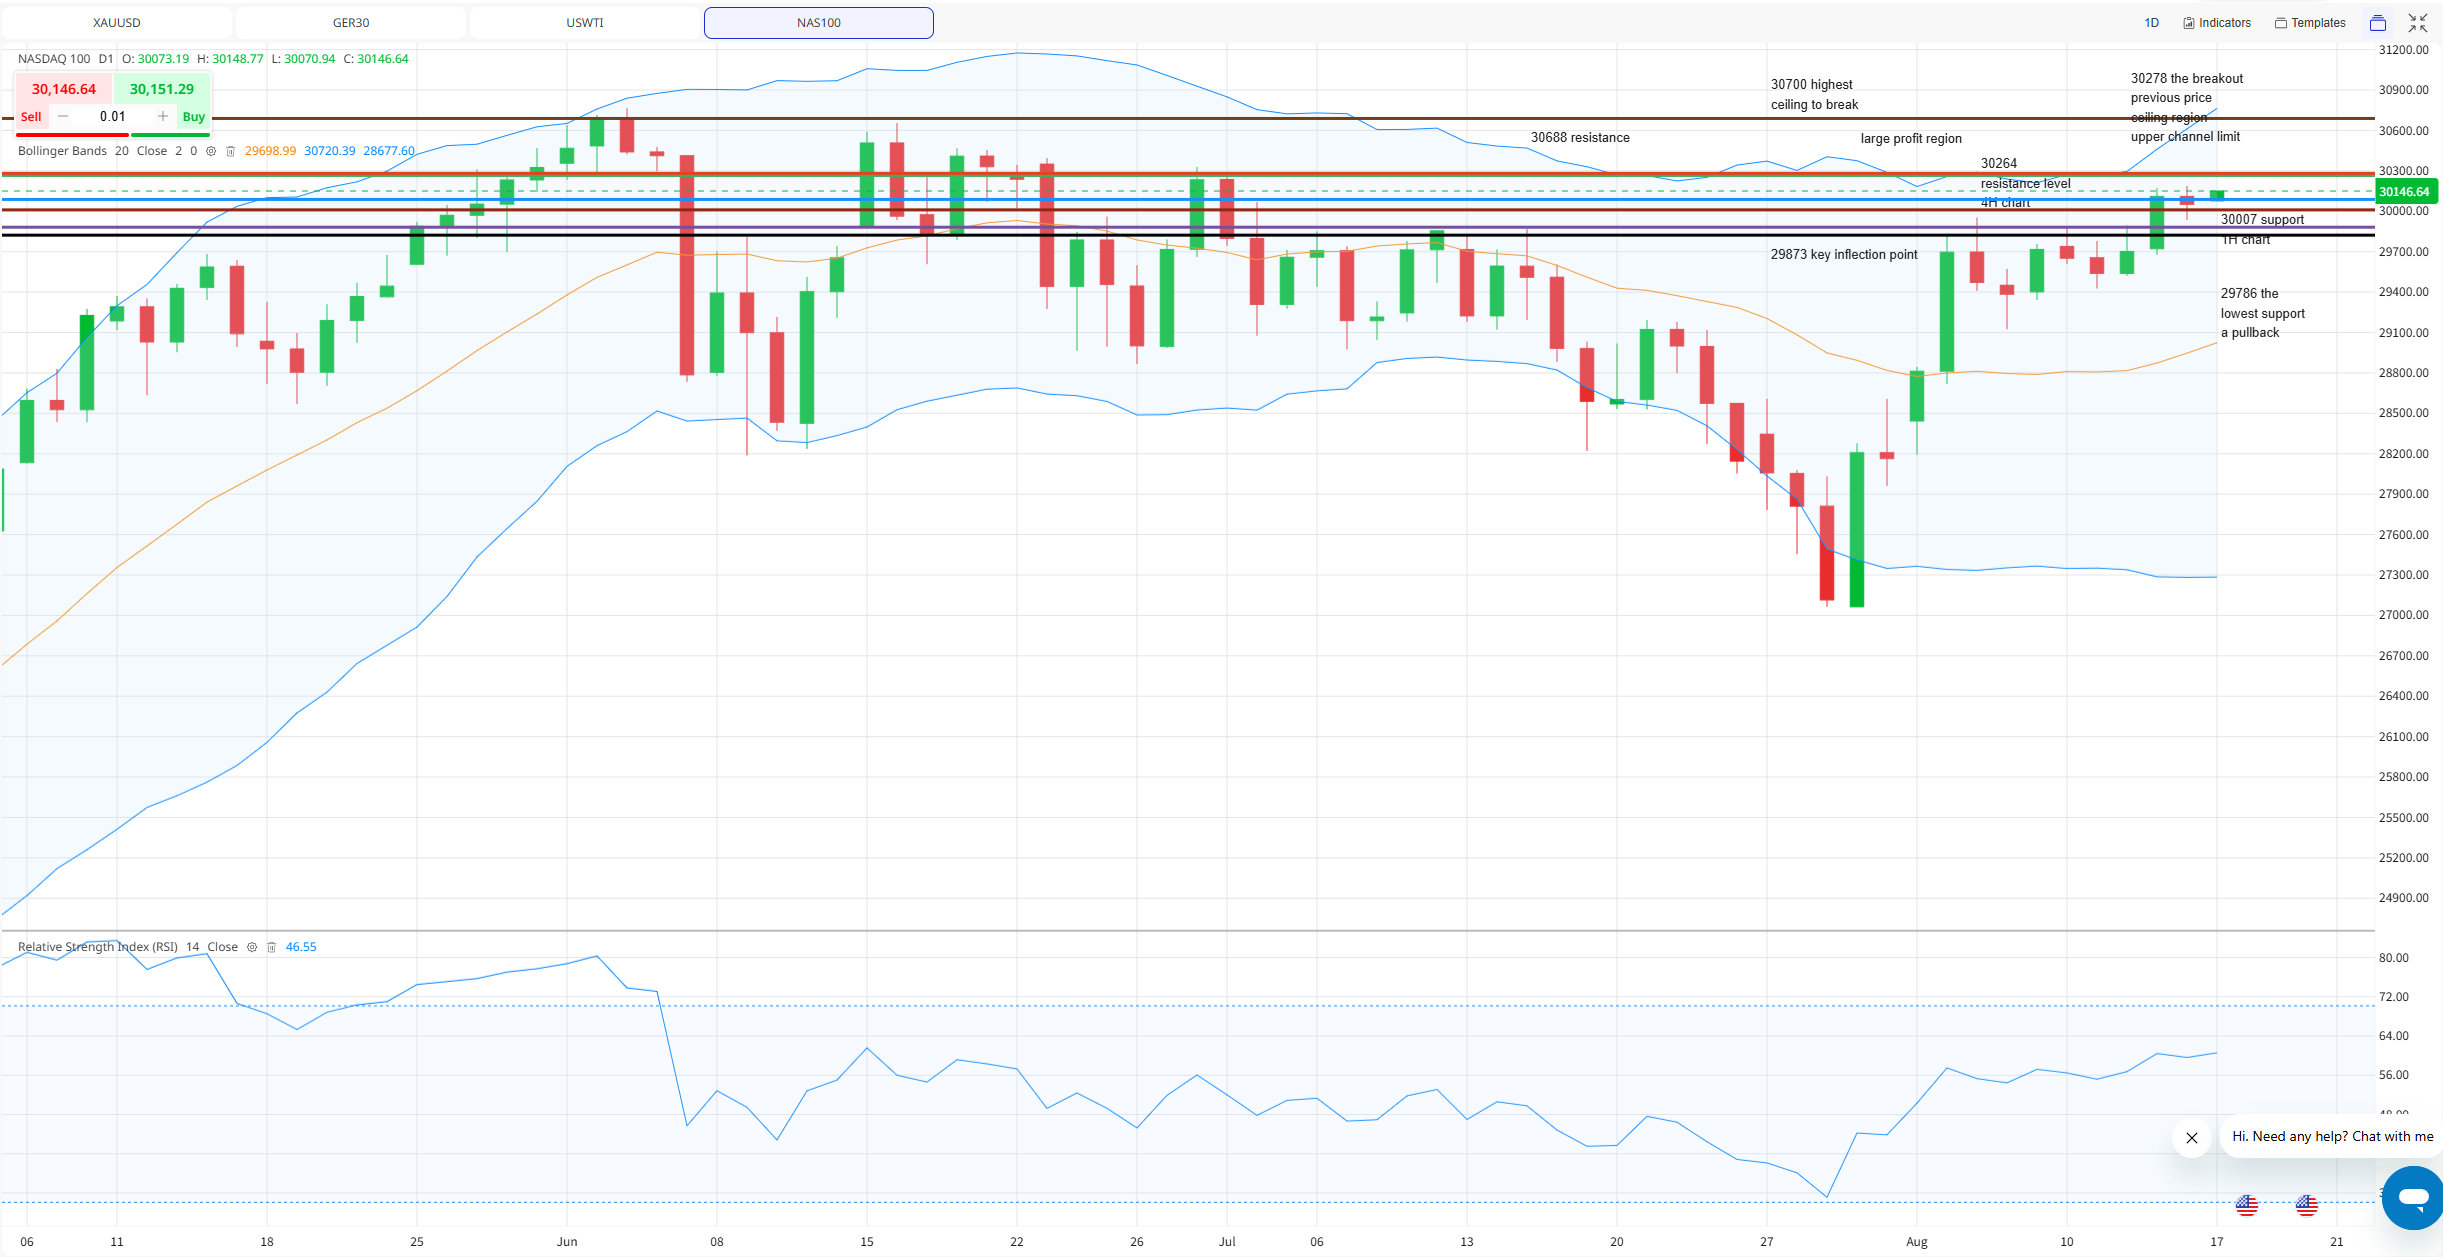Toggle the stacked chart tabs layout icon
Screen dimensions: 2443x1257
pyautogui.click(x=2378, y=23)
